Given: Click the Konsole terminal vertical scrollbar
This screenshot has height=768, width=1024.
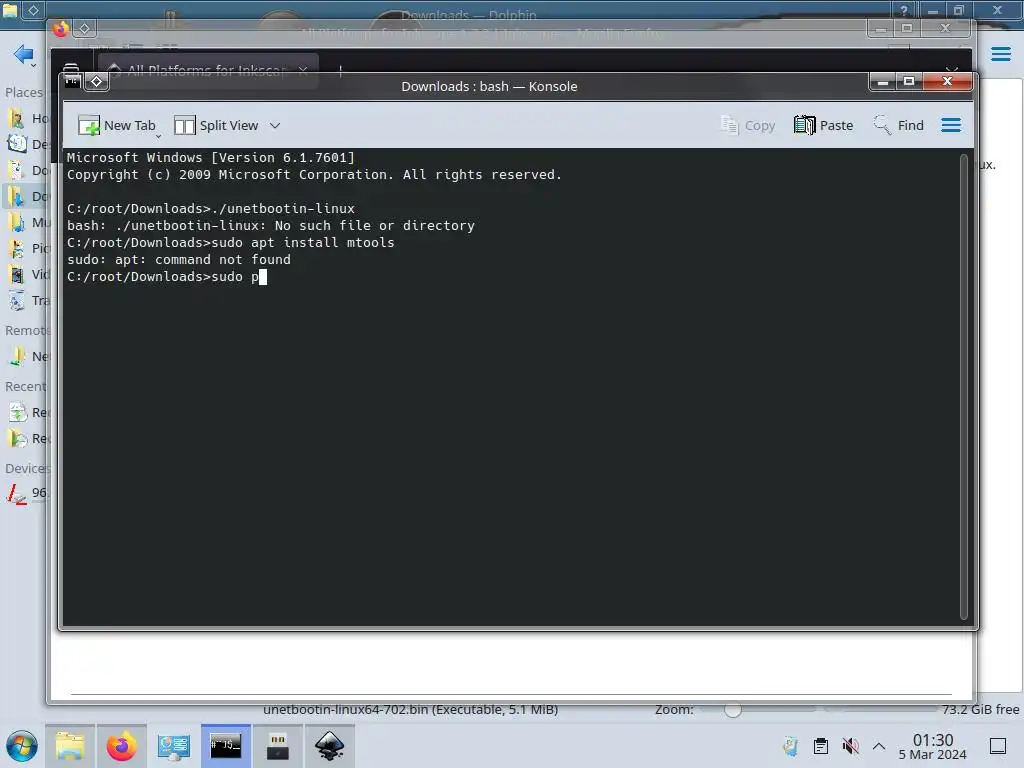Looking at the screenshot, I should click(x=964, y=387).
